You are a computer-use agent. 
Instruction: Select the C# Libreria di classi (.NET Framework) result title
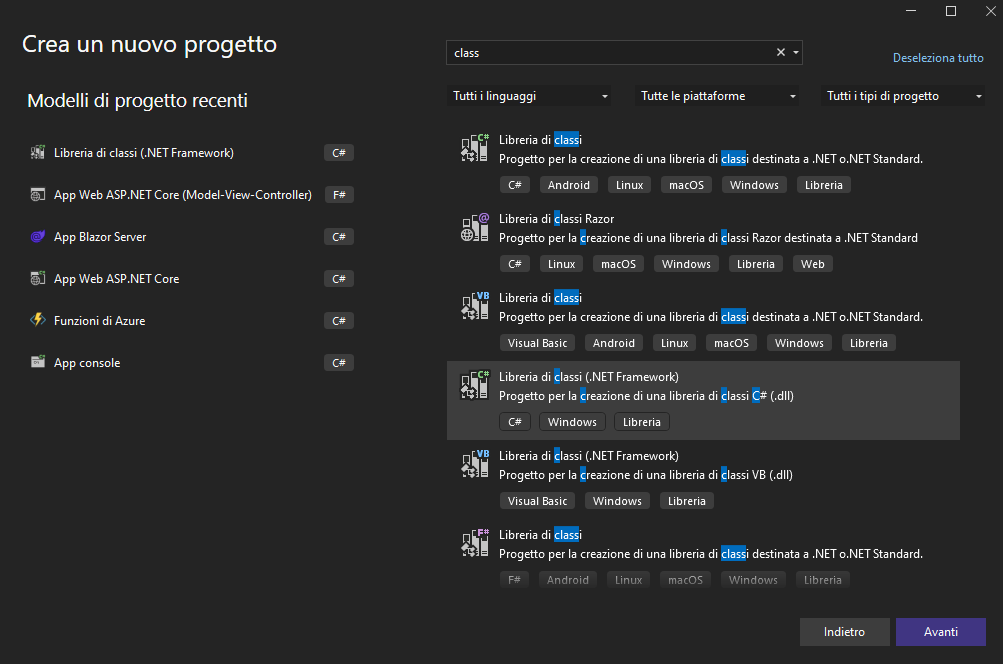pos(588,377)
